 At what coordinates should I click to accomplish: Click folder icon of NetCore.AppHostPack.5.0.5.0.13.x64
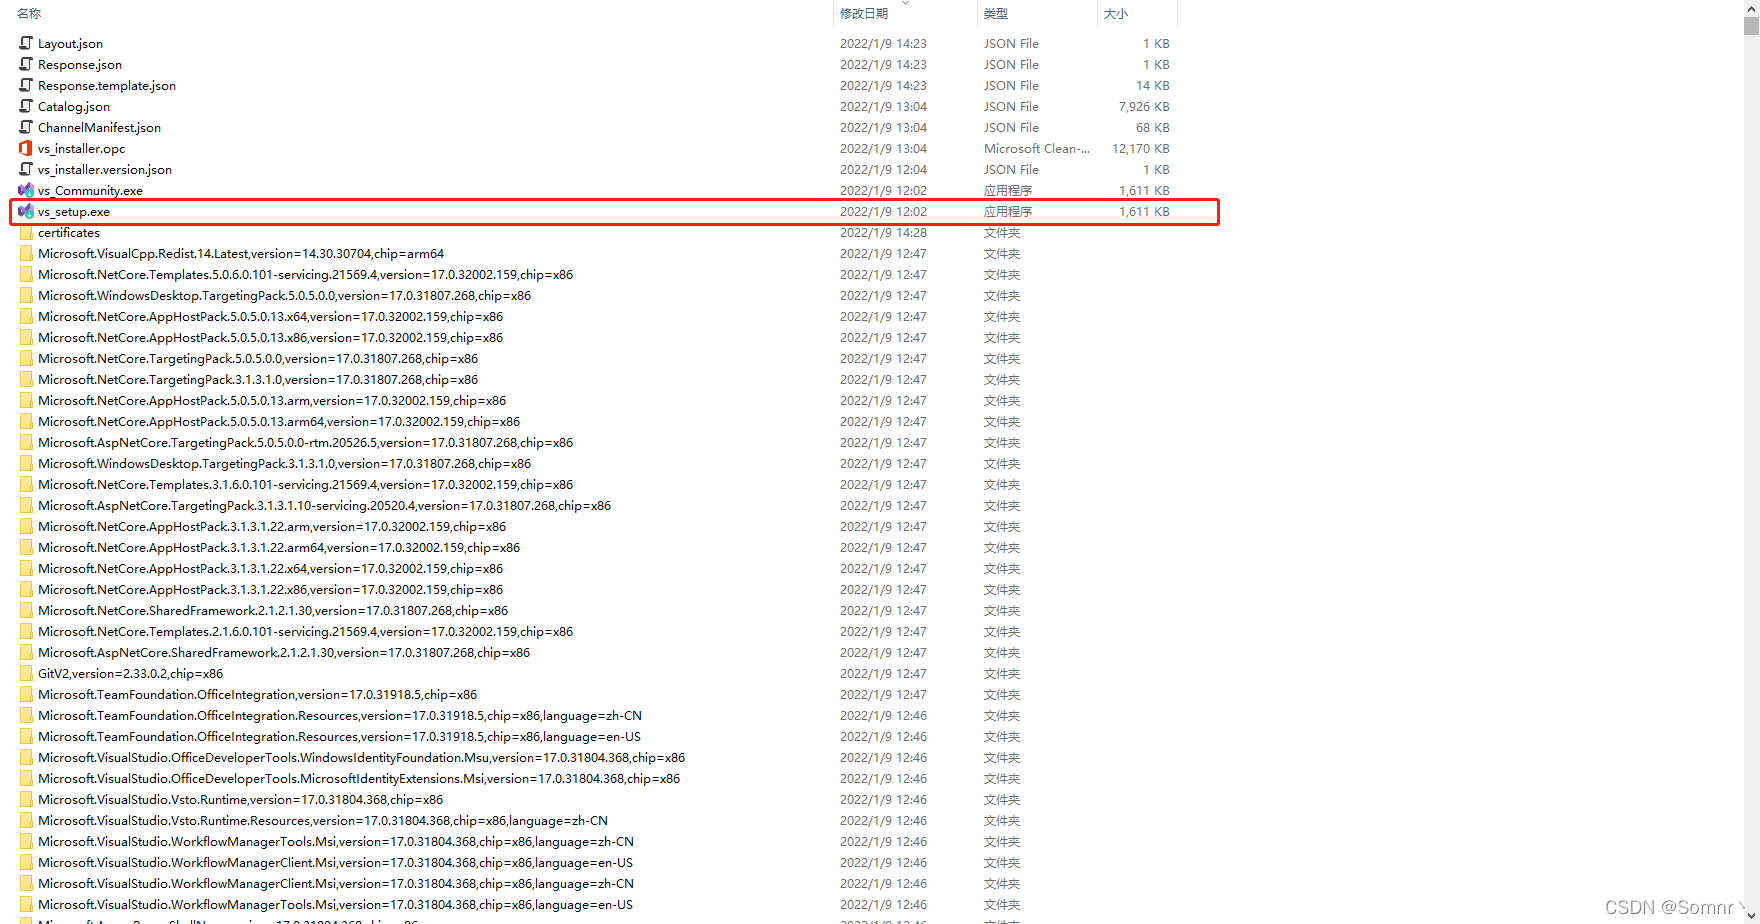coord(26,316)
